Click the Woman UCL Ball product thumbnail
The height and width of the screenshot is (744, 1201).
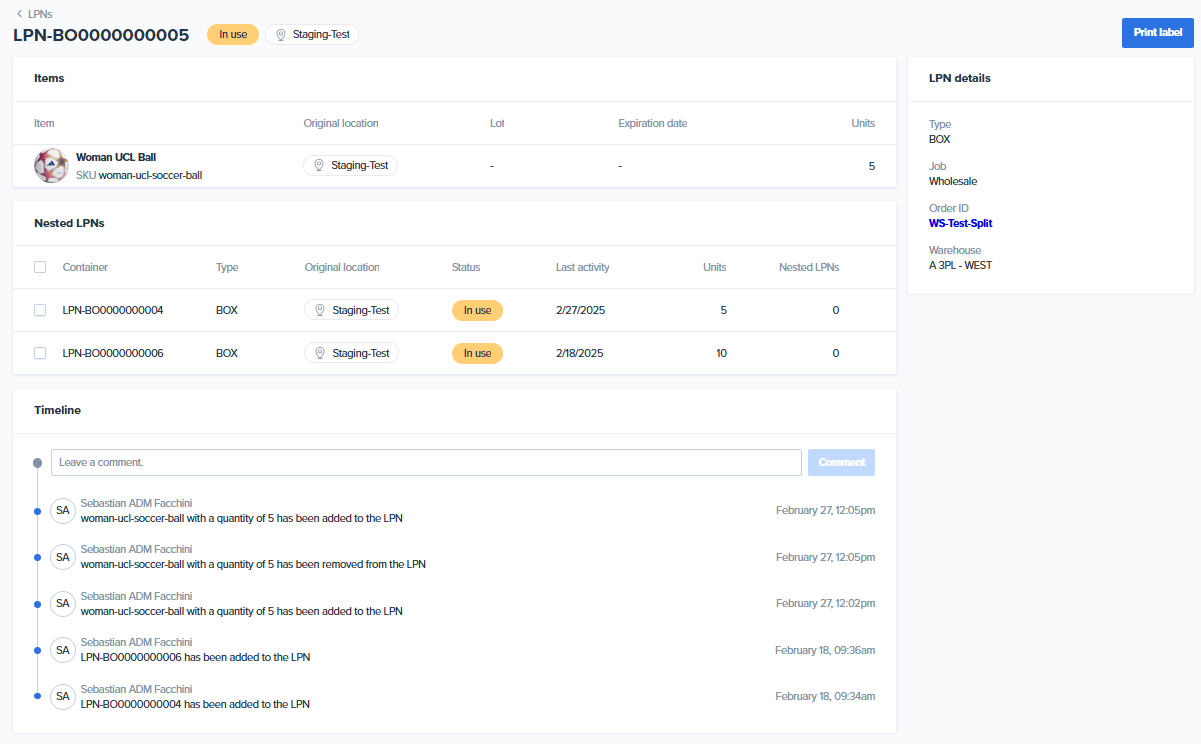point(51,165)
